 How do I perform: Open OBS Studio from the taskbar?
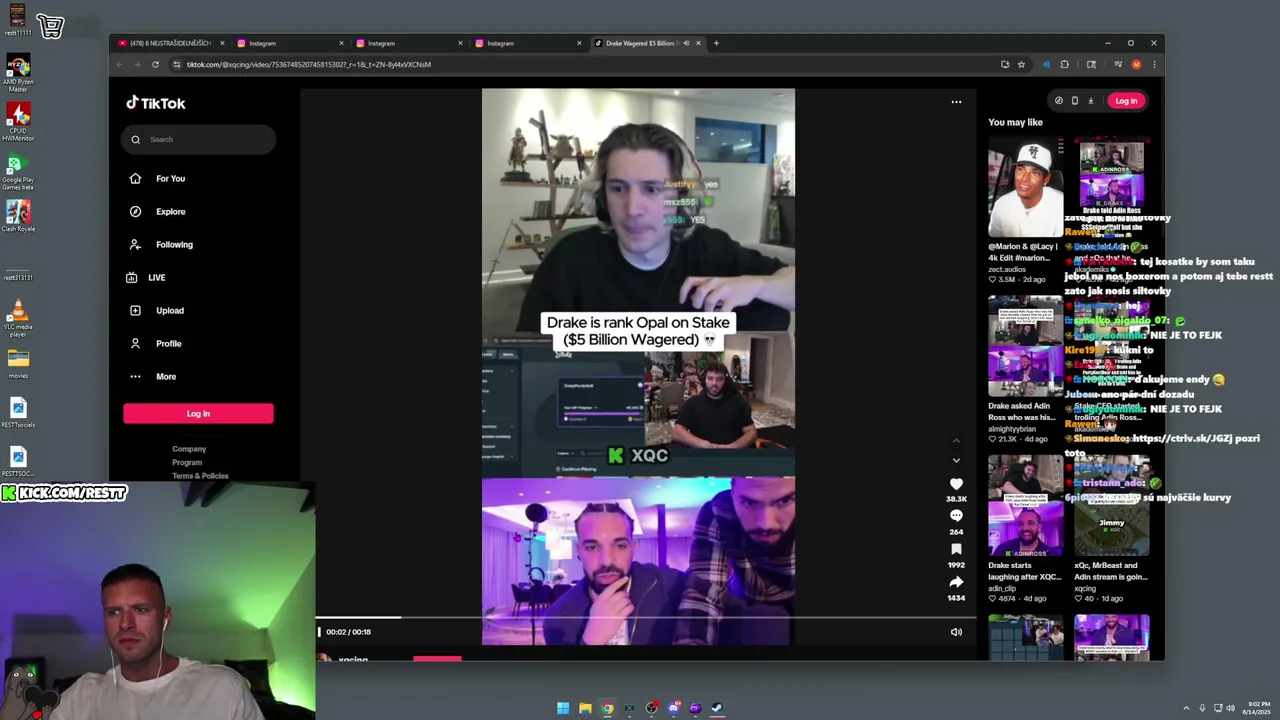coord(651,708)
